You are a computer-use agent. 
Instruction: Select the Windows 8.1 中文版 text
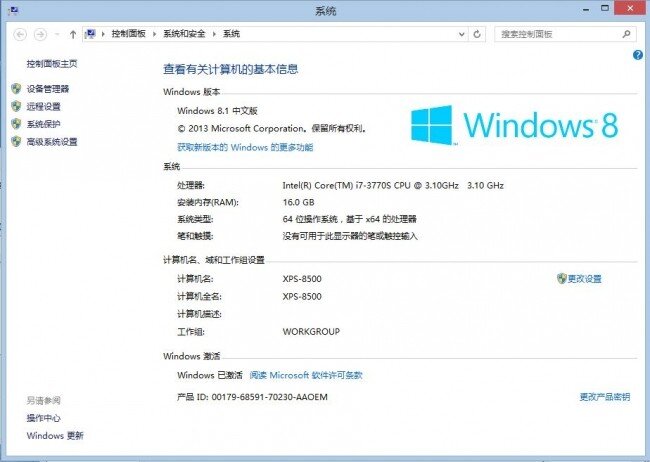[x=218, y=111]
